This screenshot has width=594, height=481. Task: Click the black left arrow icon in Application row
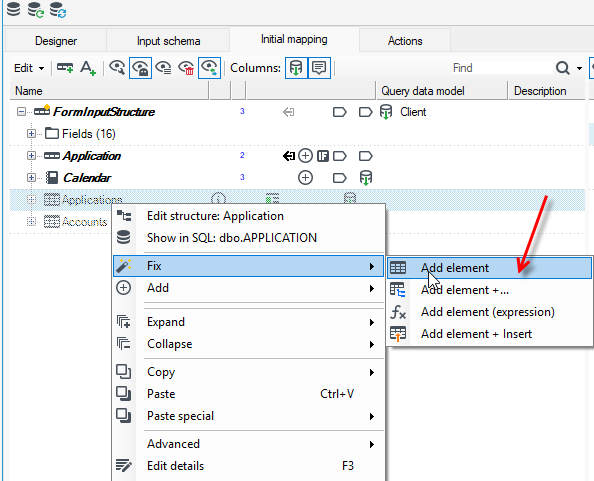click(289, 156)
